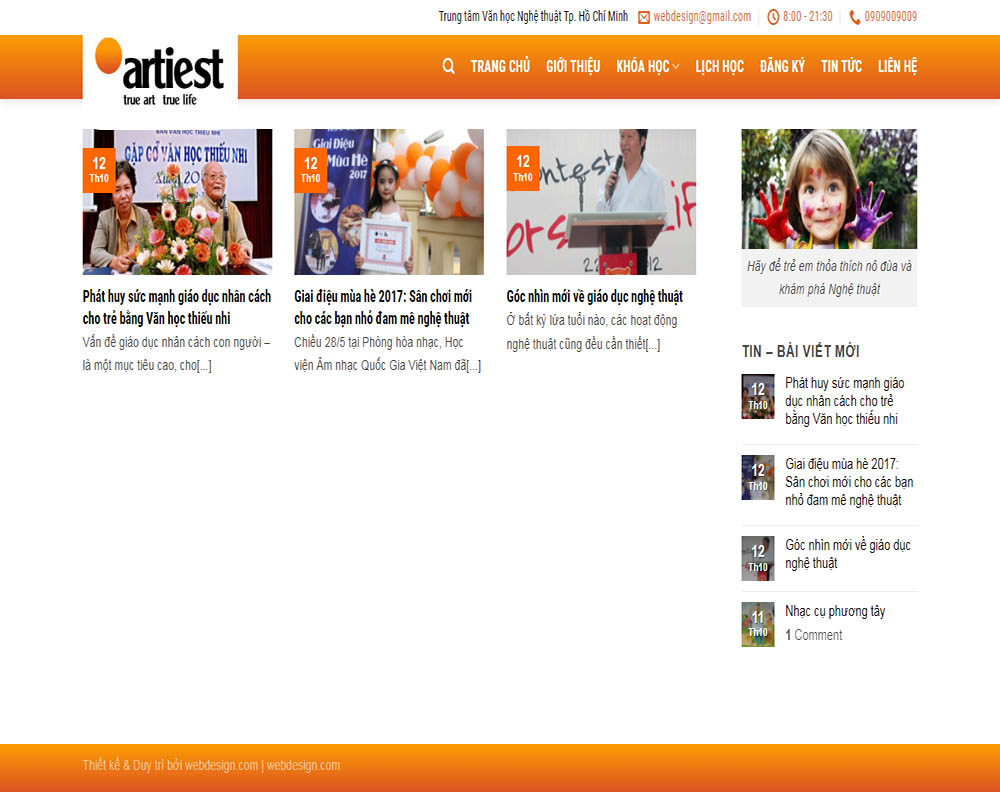Open 'Góc nhìn mới về giáo dục nghệ thuật' title

[594, 297]
